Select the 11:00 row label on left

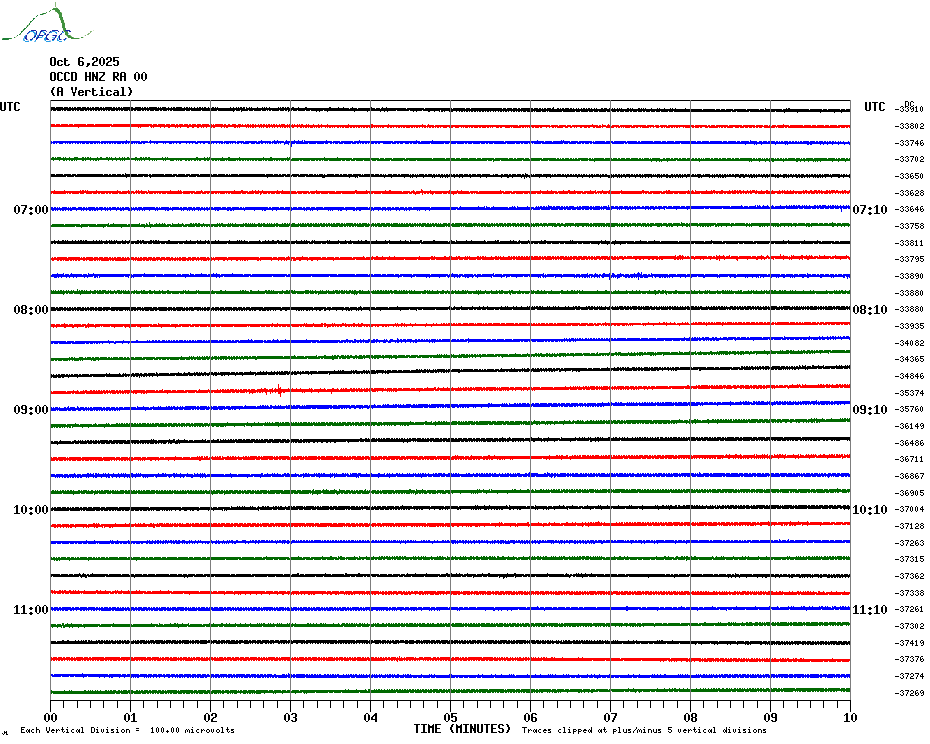pyautogui.click(x=30, y=610)
